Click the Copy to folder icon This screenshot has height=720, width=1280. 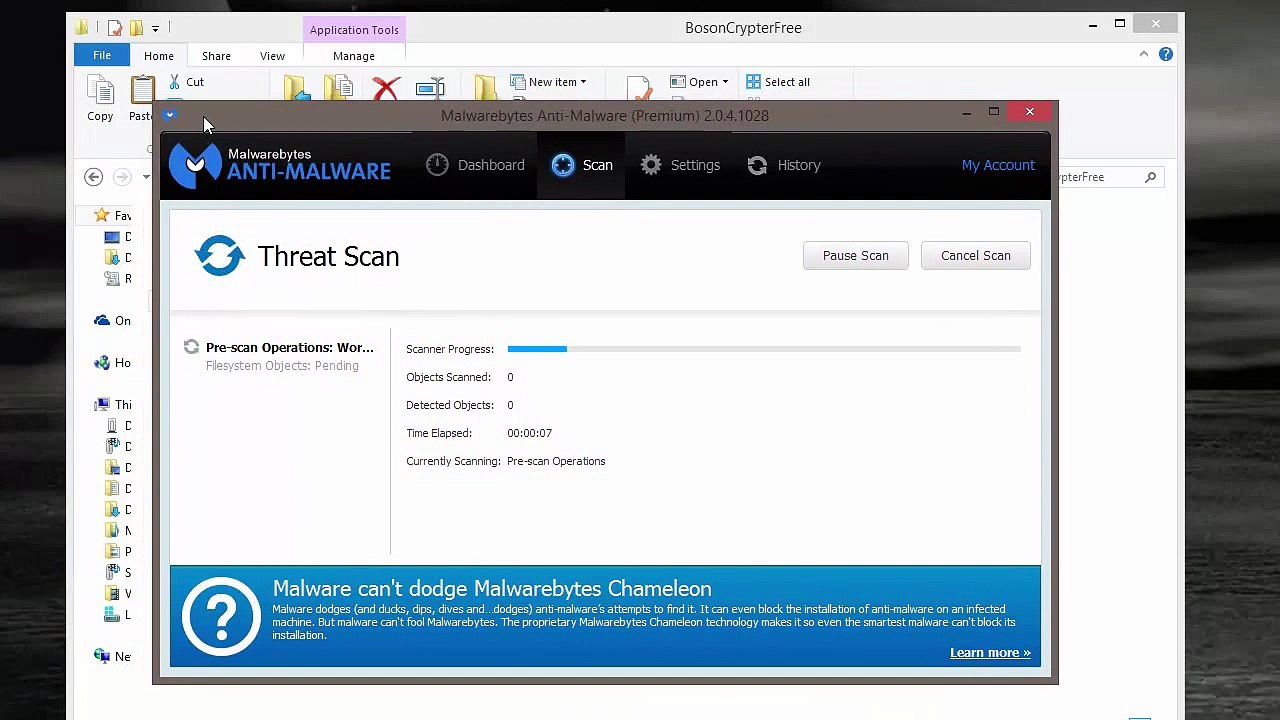[x=338, y=88]
